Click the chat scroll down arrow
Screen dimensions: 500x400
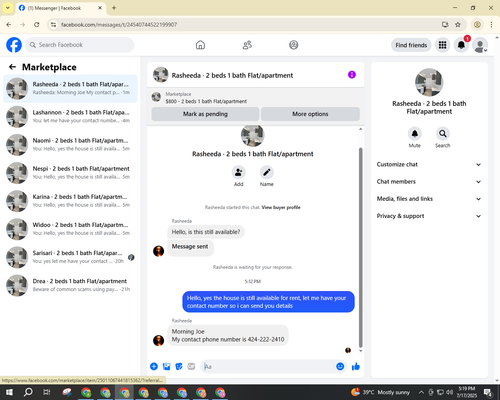[360, 351]
